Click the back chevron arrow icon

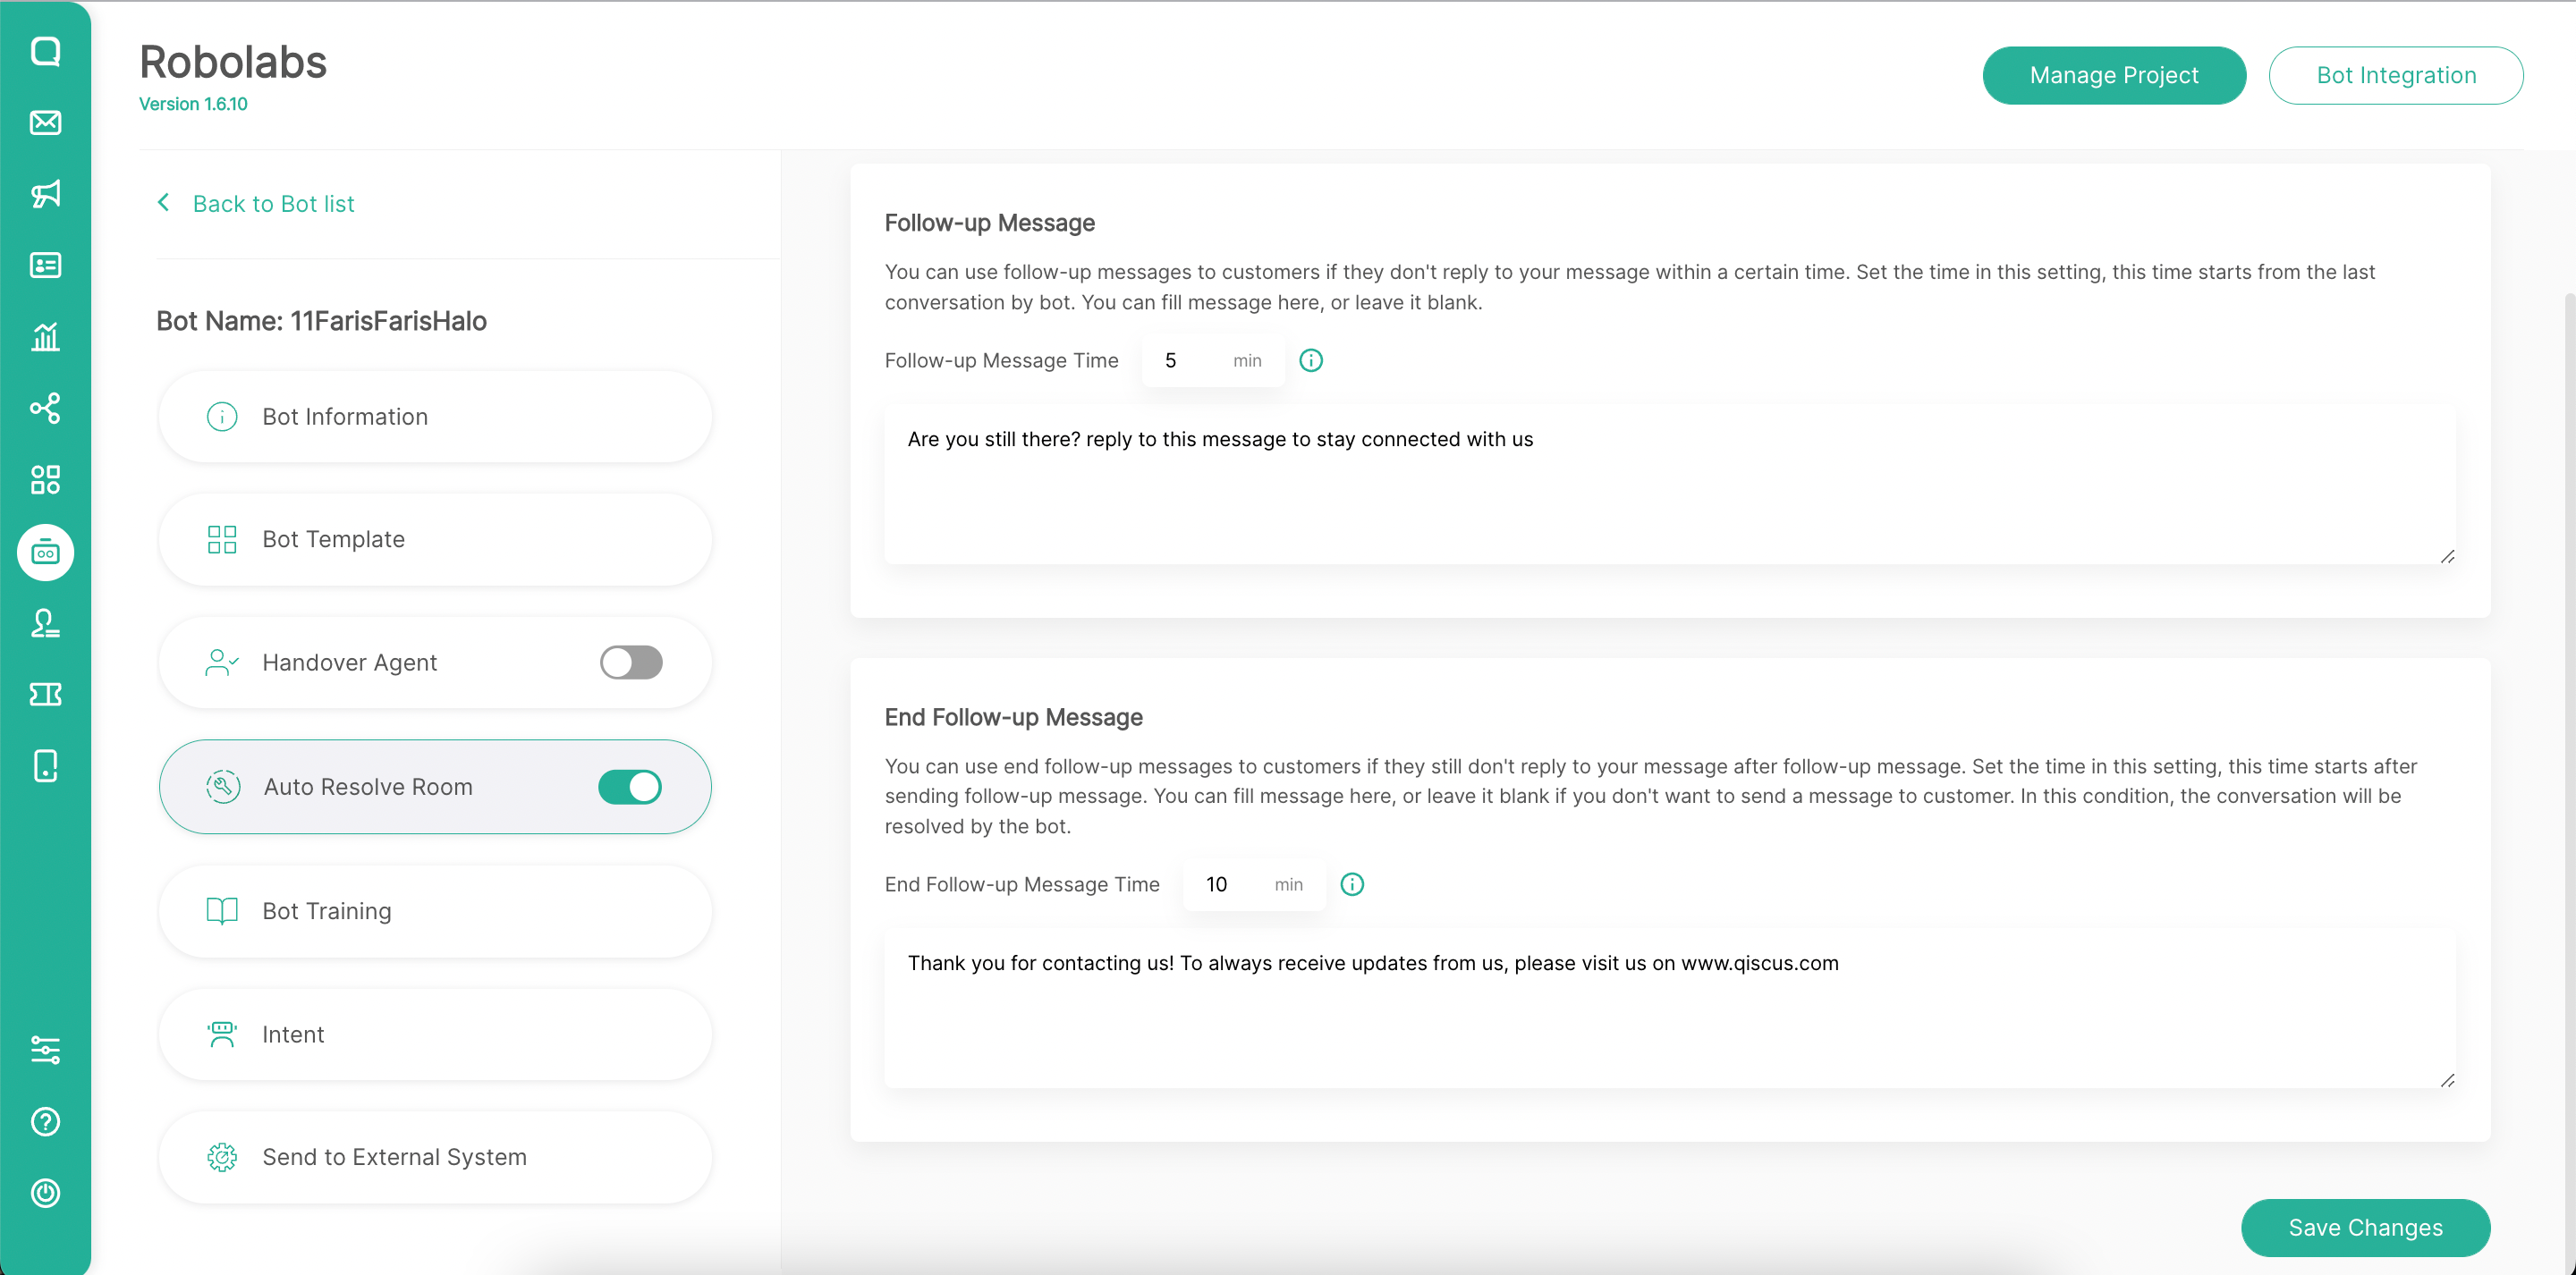click(x=163, y=203)
